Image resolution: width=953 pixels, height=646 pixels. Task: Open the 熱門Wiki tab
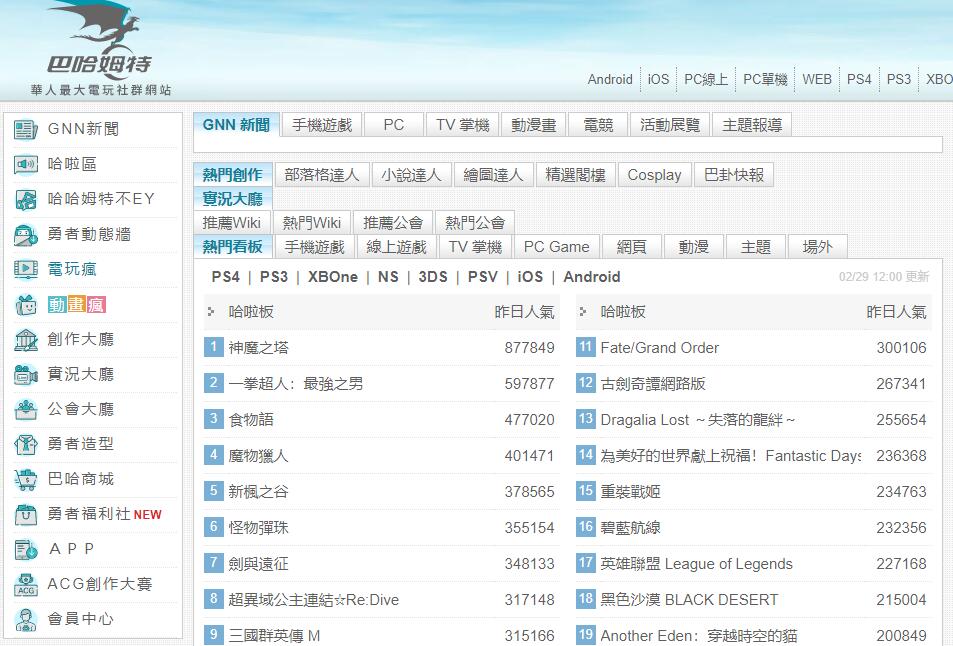pyautogui.click(x=312, y=223)
